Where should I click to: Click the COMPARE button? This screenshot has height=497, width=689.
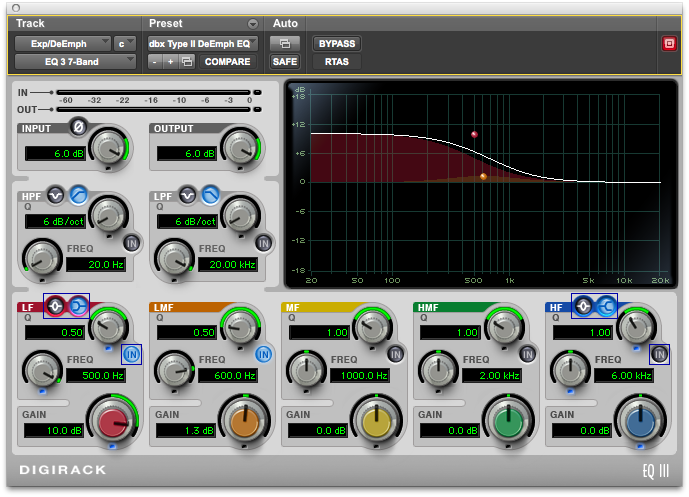pos(228,62)
